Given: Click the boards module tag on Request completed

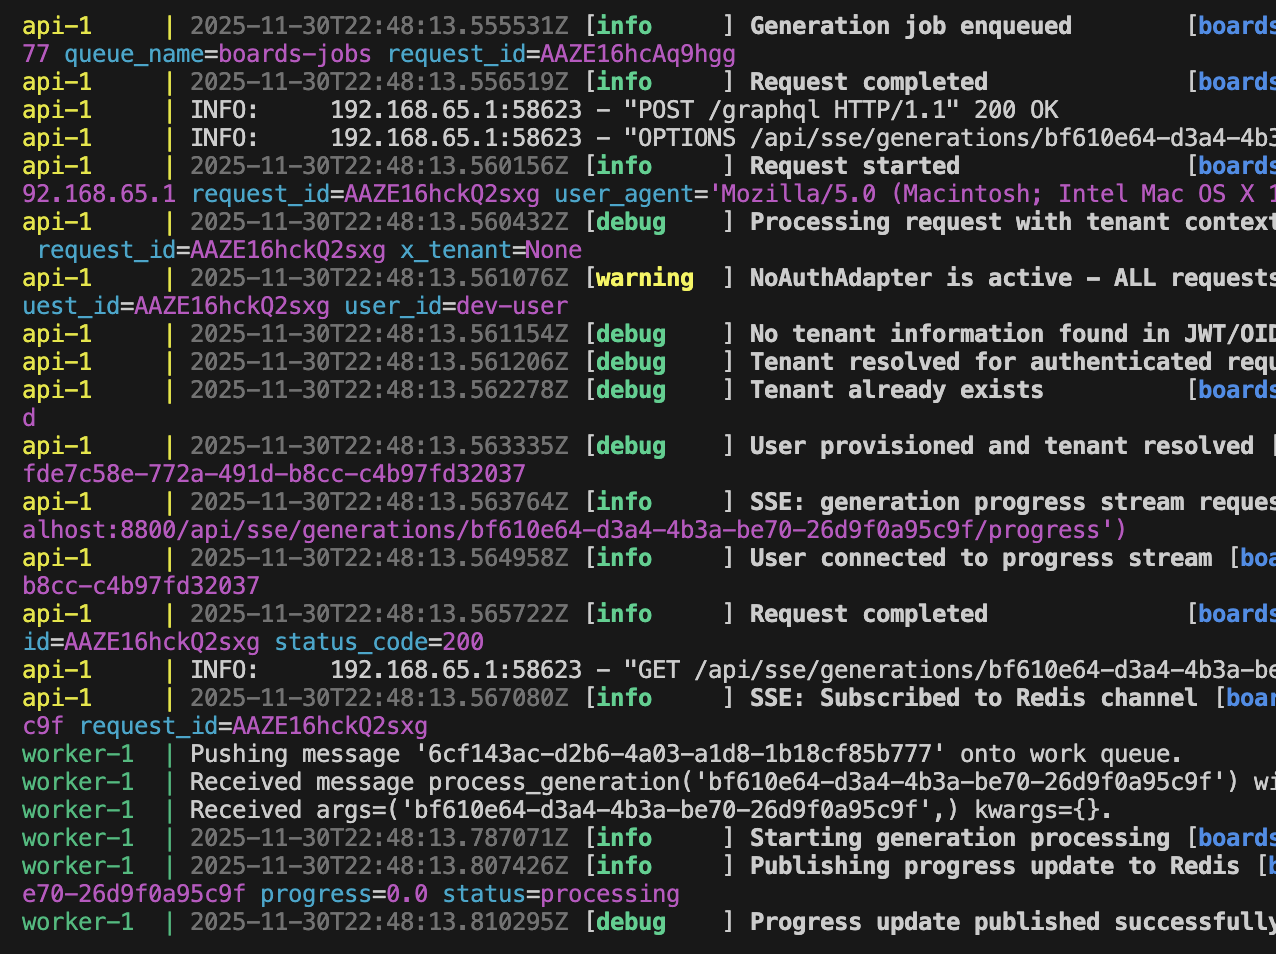Looking at the screenshot, I should [x=1240, y=81].
